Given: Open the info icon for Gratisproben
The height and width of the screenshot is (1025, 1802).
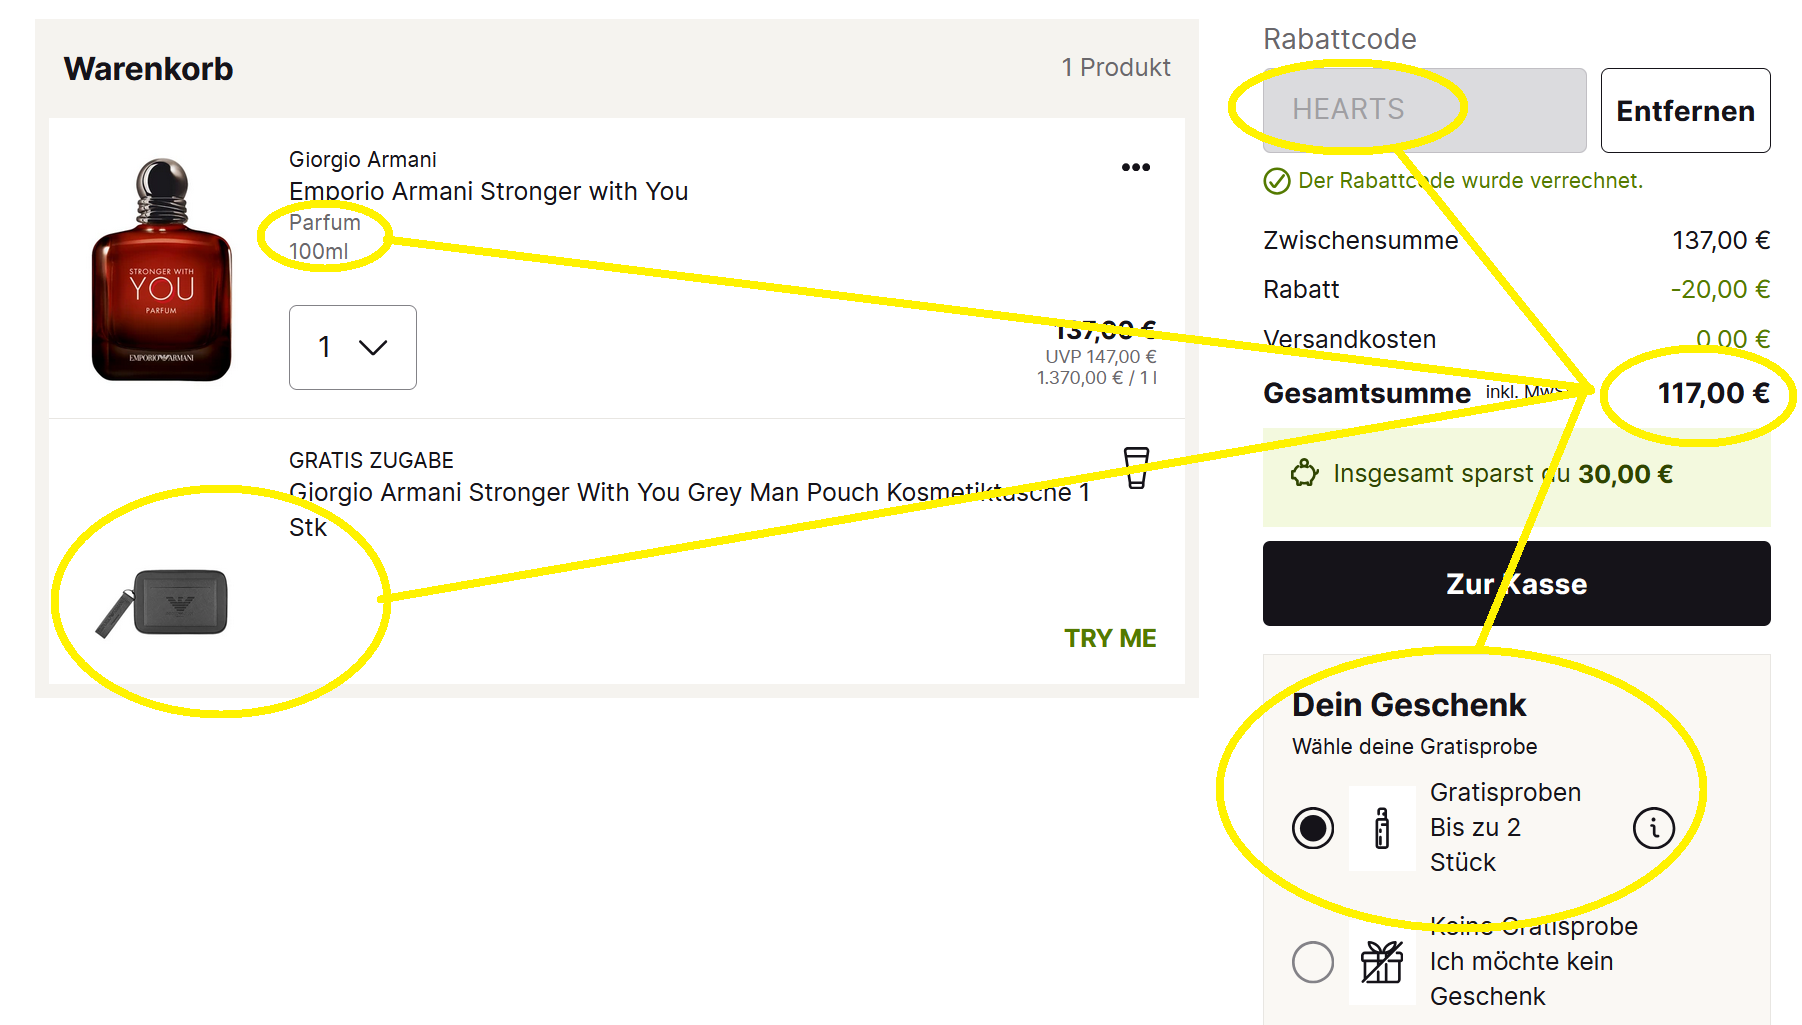Looking at the screenshot, I should pos(1653,828).
